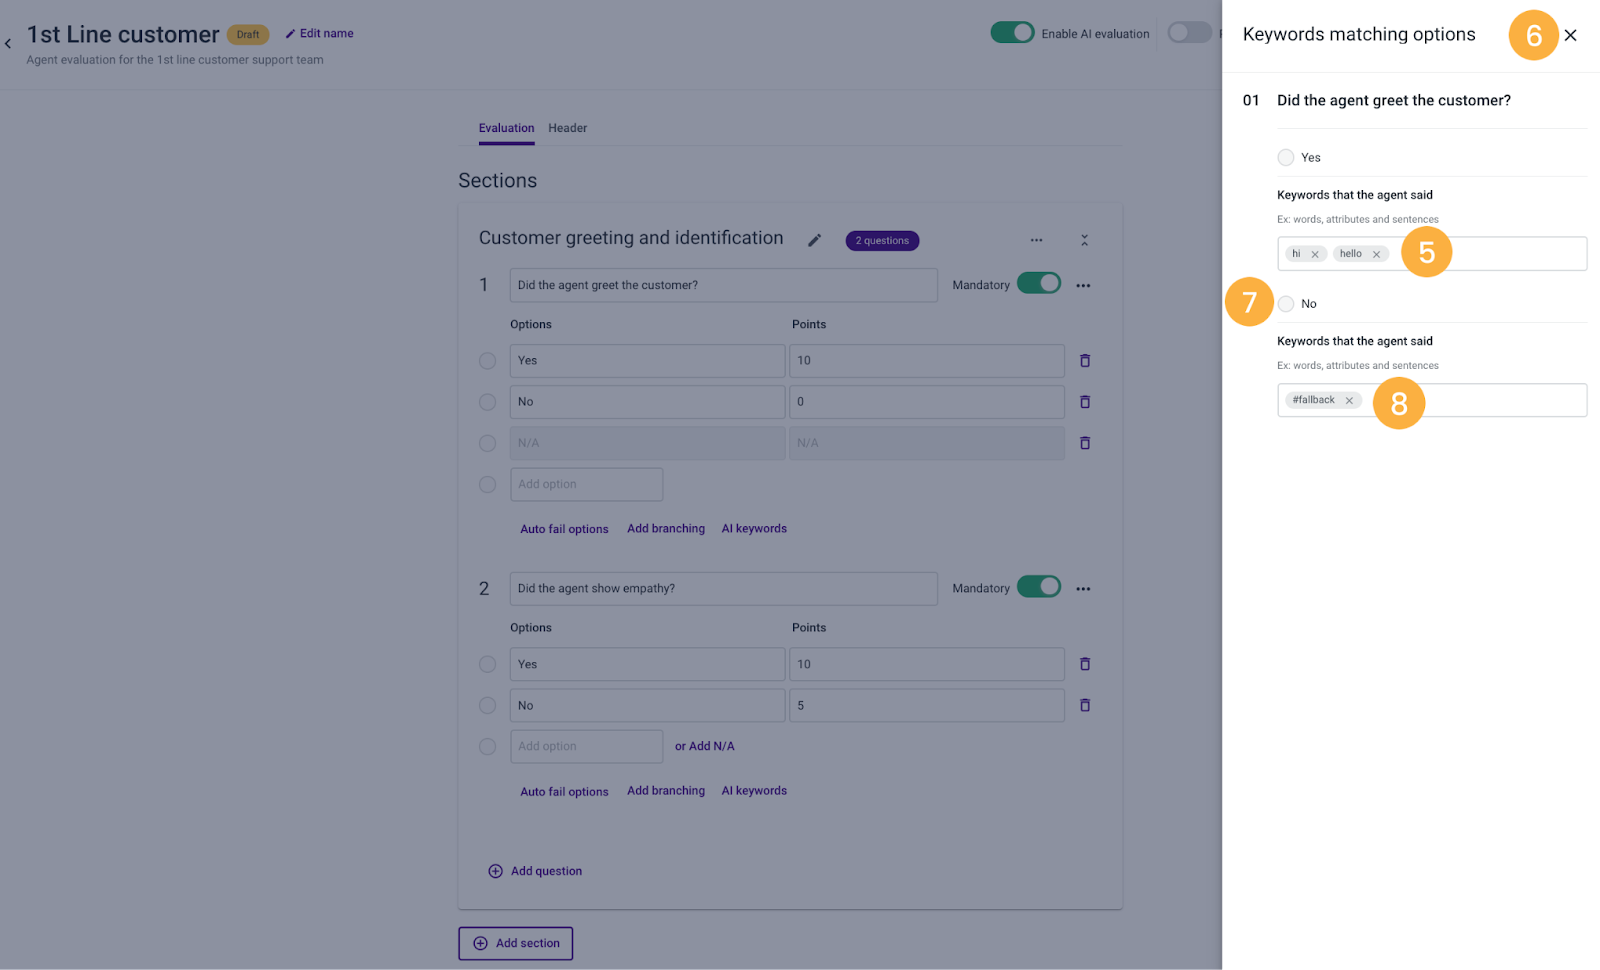Collapse the Customer greeting section

pyautogui.click(x=1084, y=240)
